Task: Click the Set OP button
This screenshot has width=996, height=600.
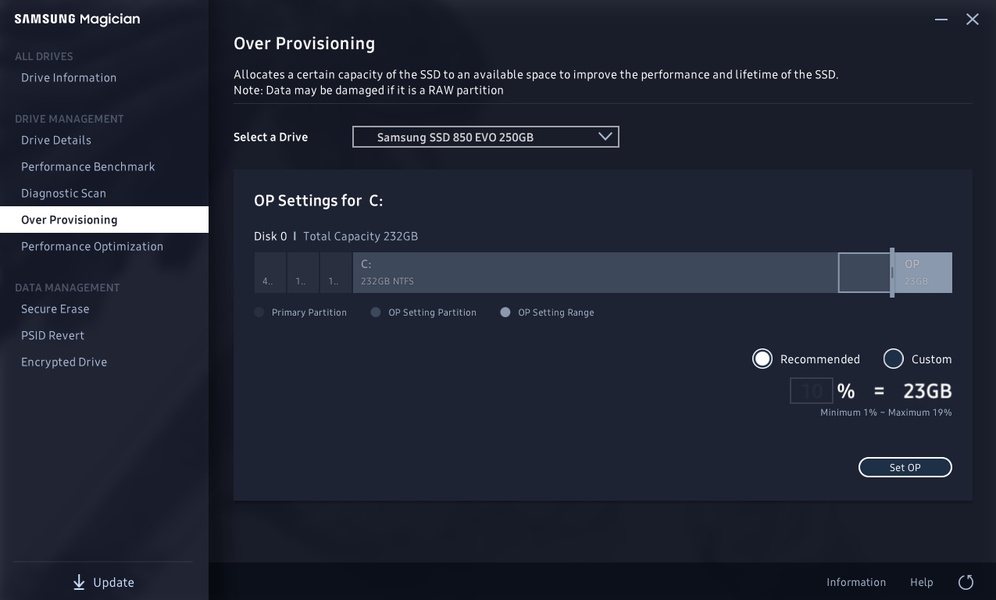Action: 905,467
